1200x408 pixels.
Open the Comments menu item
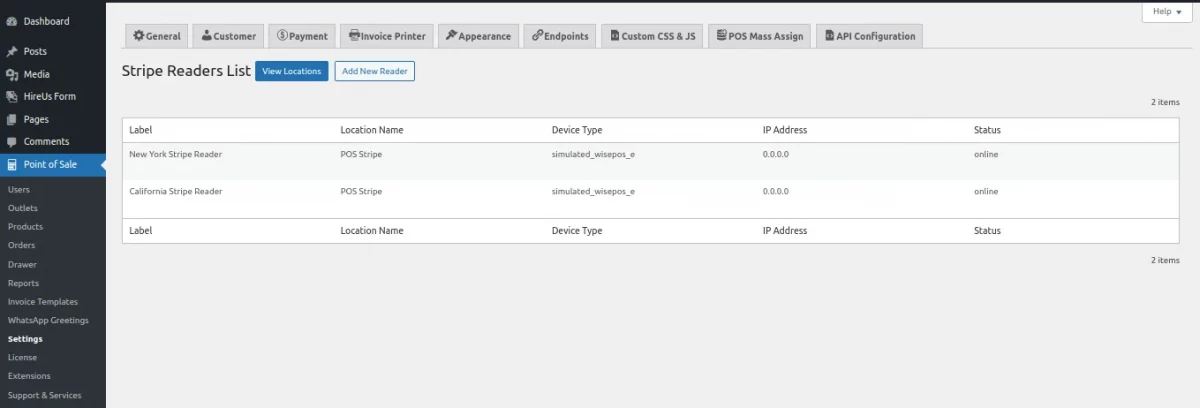[x=53, y=142]
